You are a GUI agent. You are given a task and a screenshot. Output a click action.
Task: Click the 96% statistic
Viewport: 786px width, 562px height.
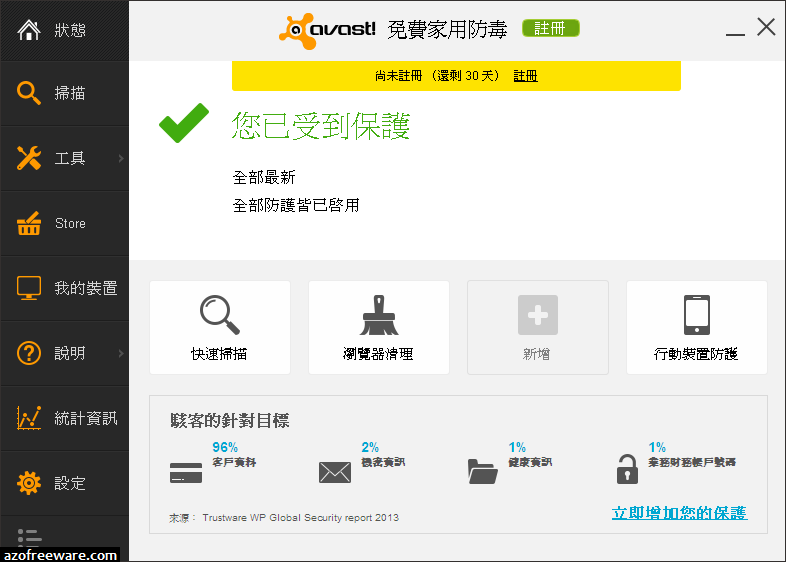pyautogui.click(x=225, y=447)
